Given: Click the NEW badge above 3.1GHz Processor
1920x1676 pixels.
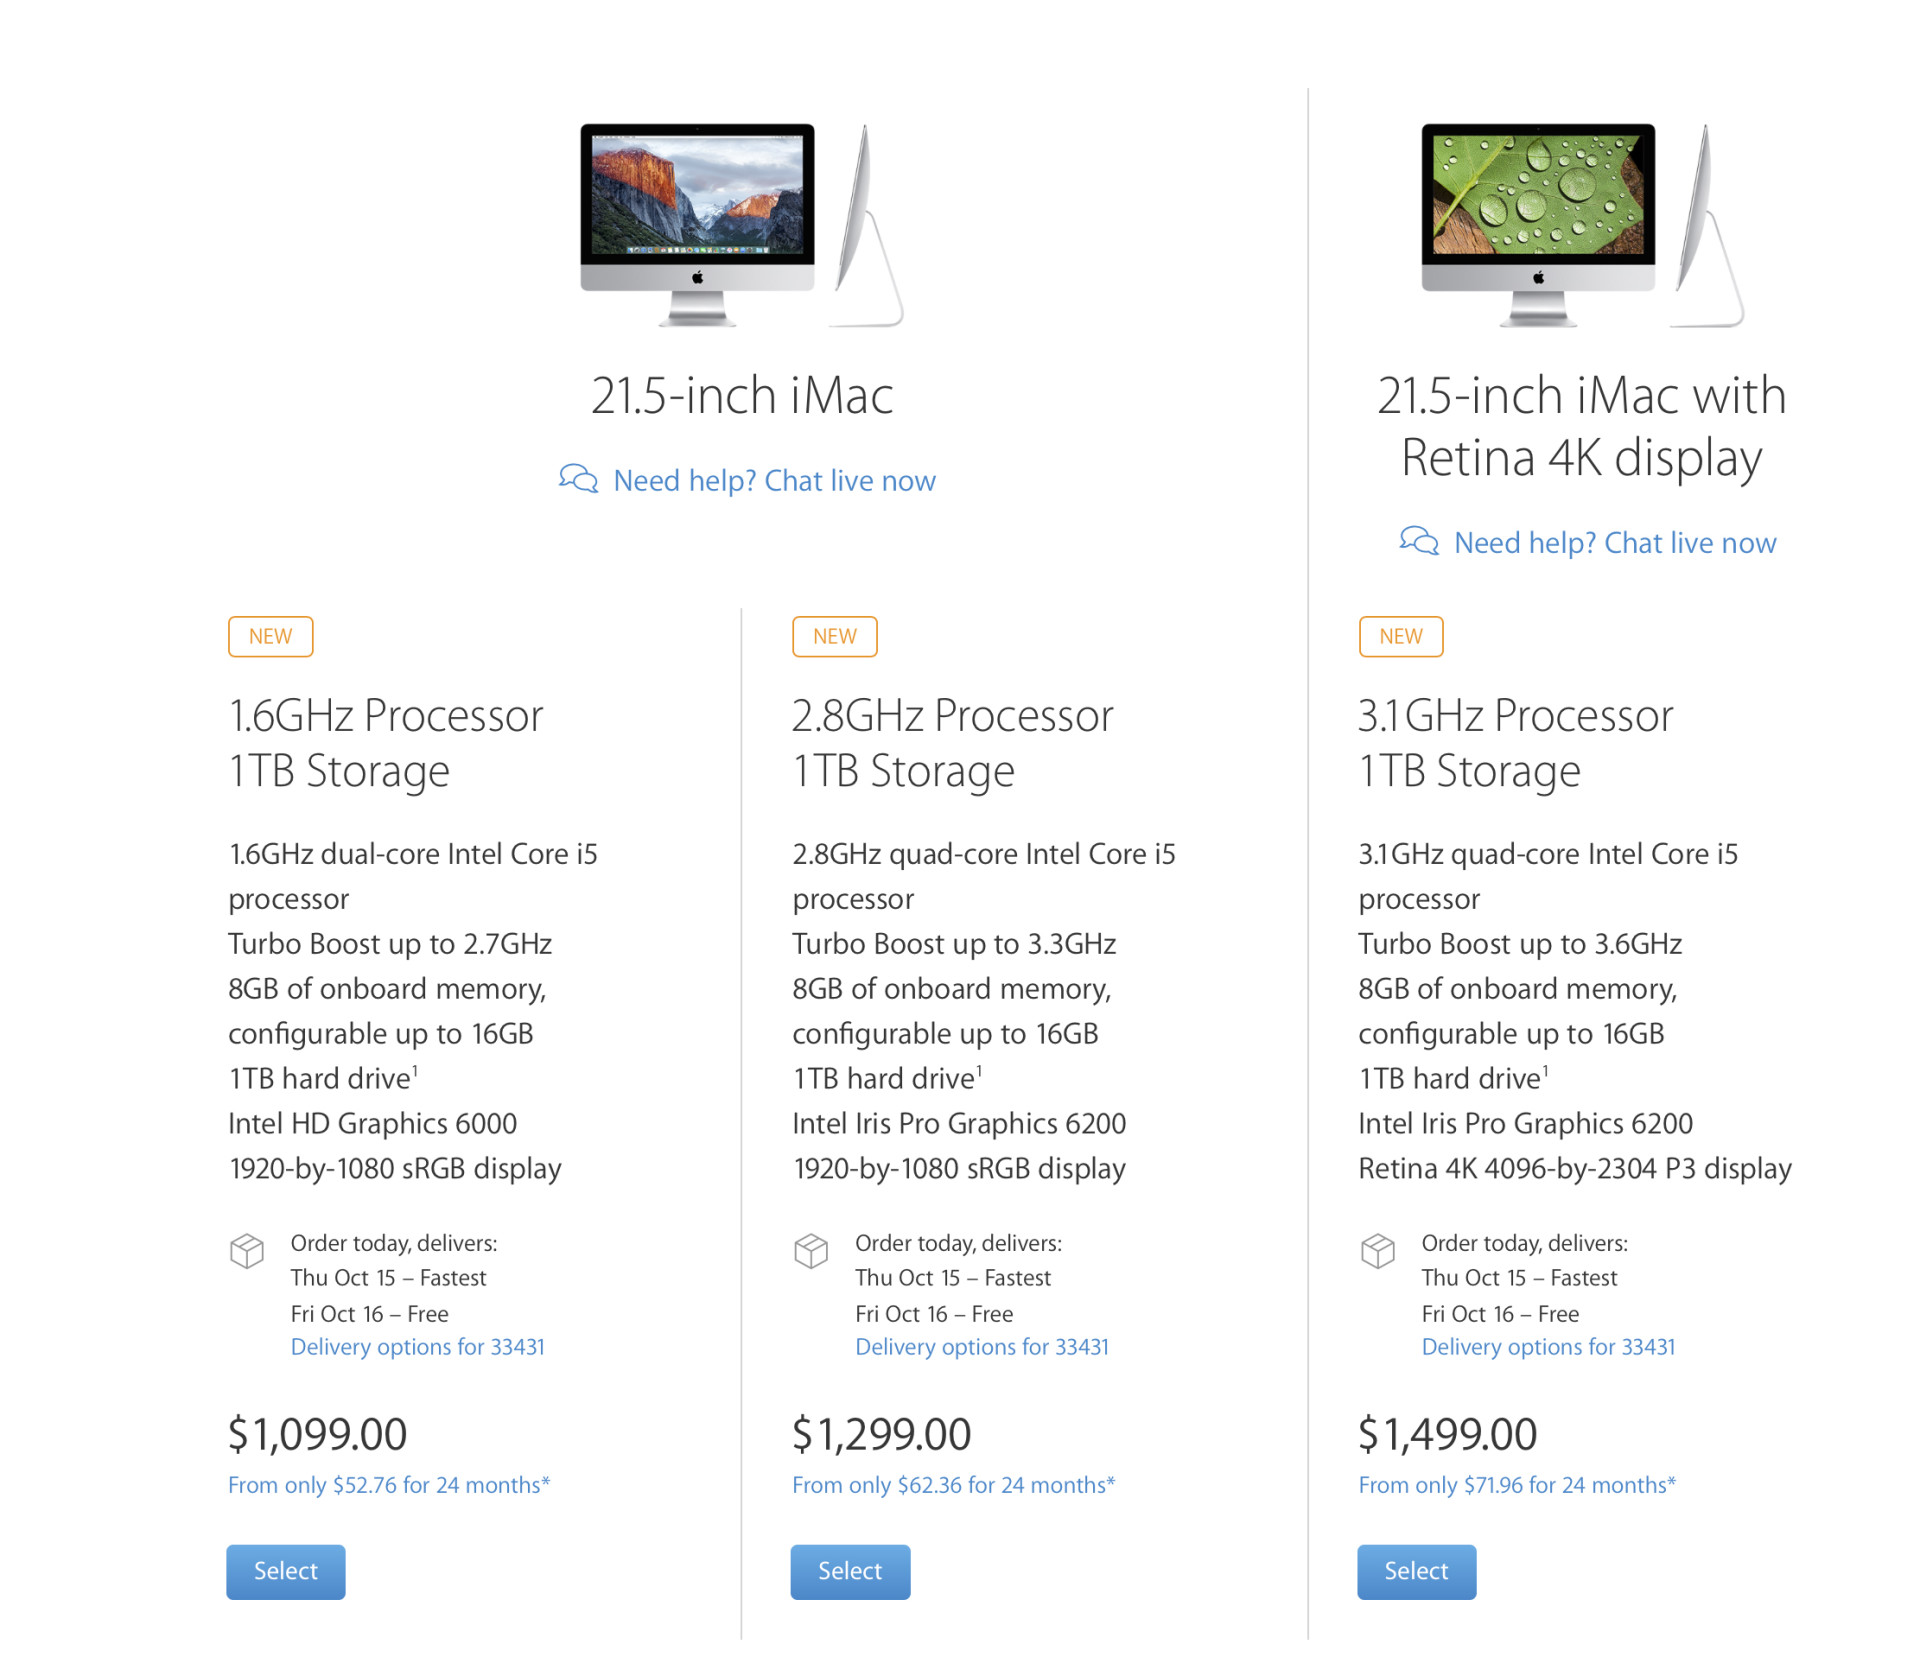Looking at the screenshot, I should tap(1401, 637).
